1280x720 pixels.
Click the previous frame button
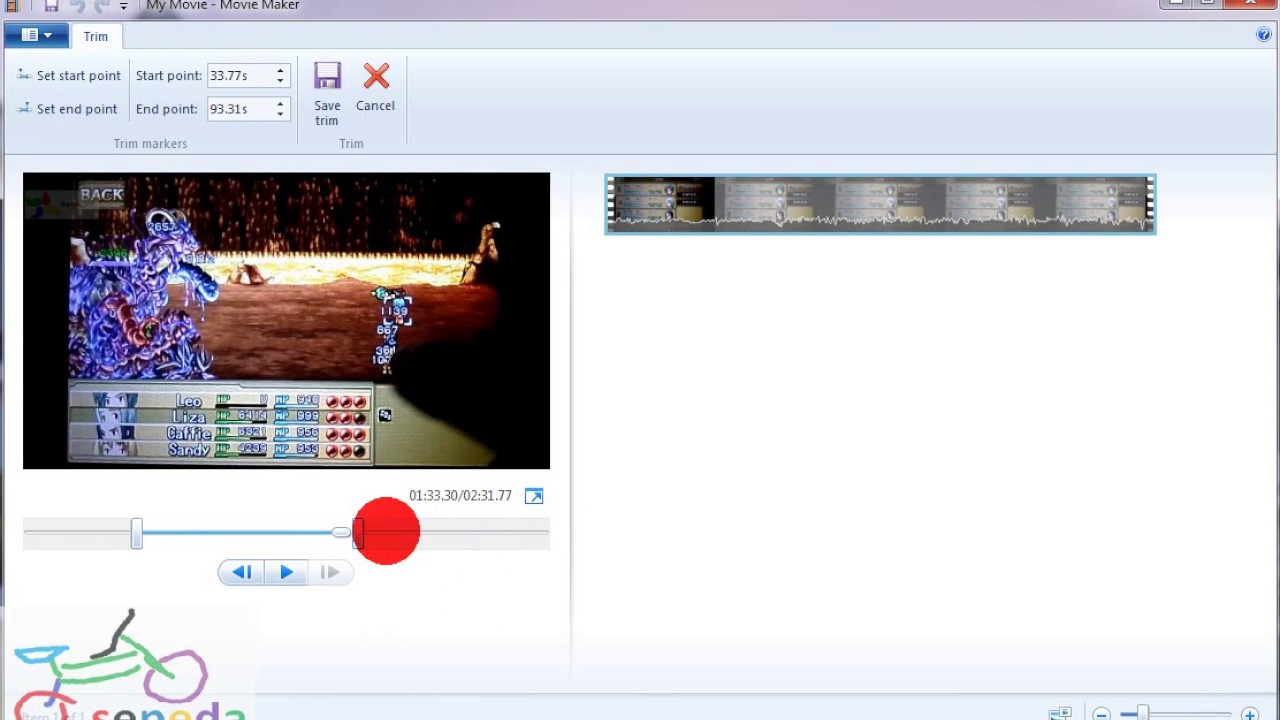[x=241, y=572]
